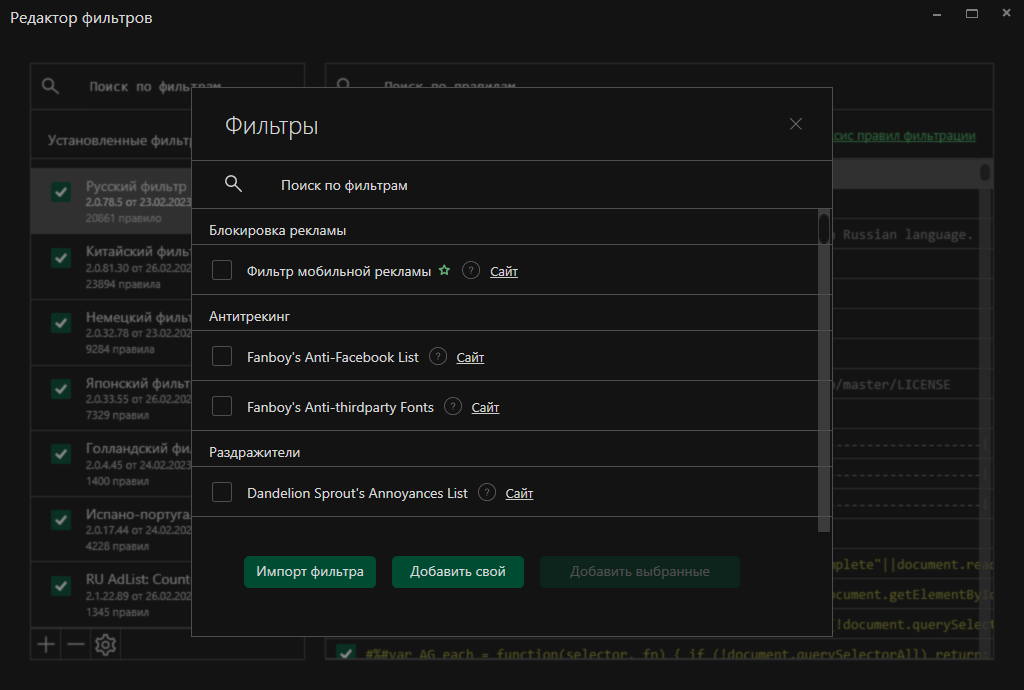Toggle Голландский фильтр checkbox
1024x690 pixels.
[x=61, y=454]
